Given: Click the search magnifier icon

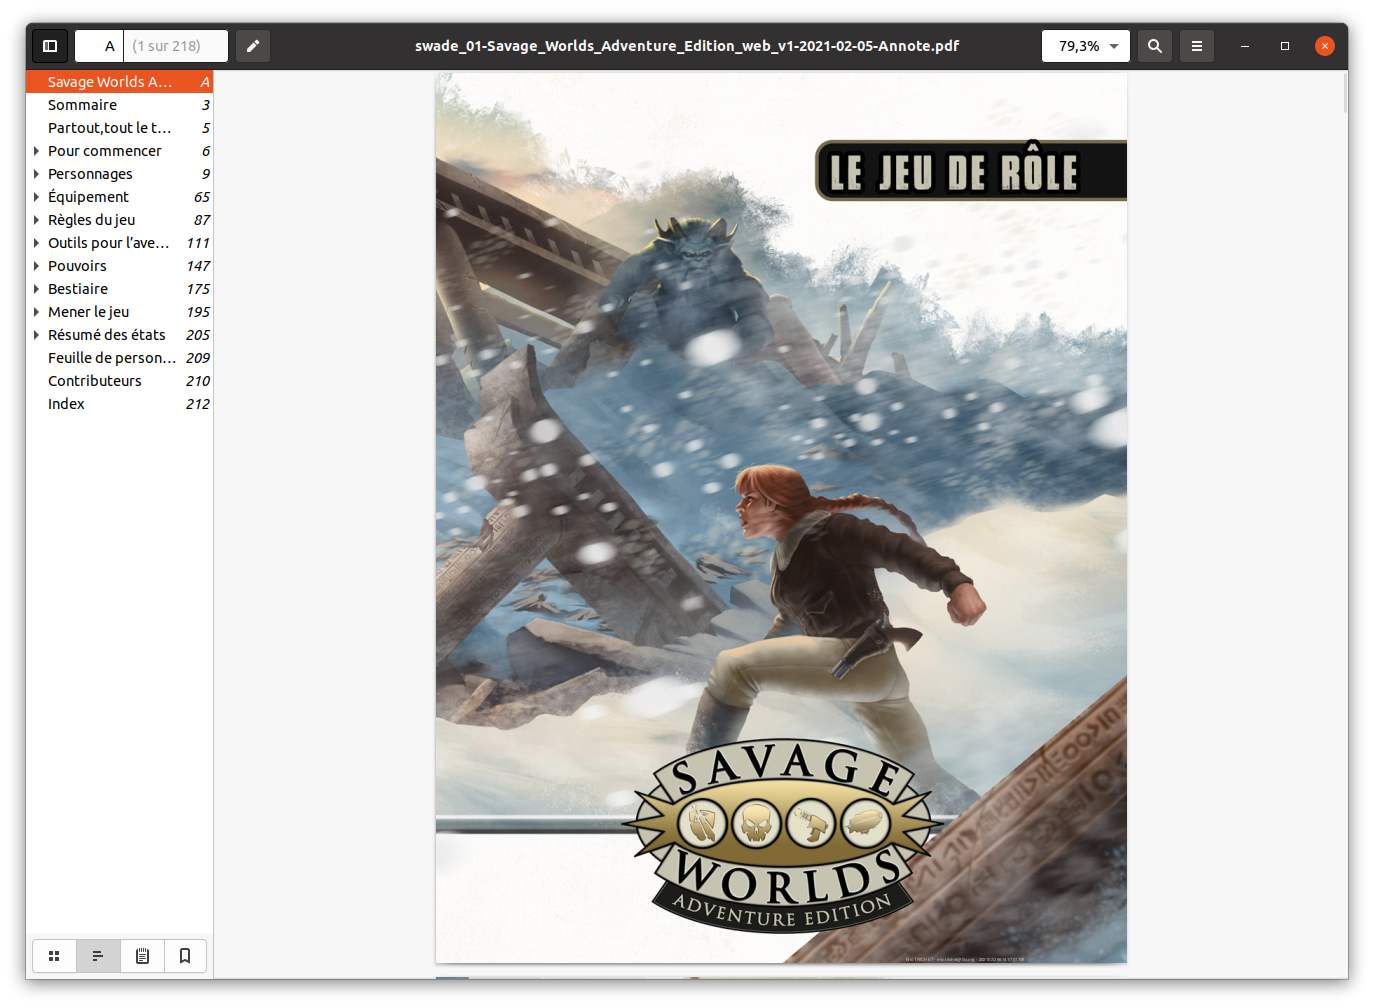Looking at the screenshot, I should coord(1155,46).
